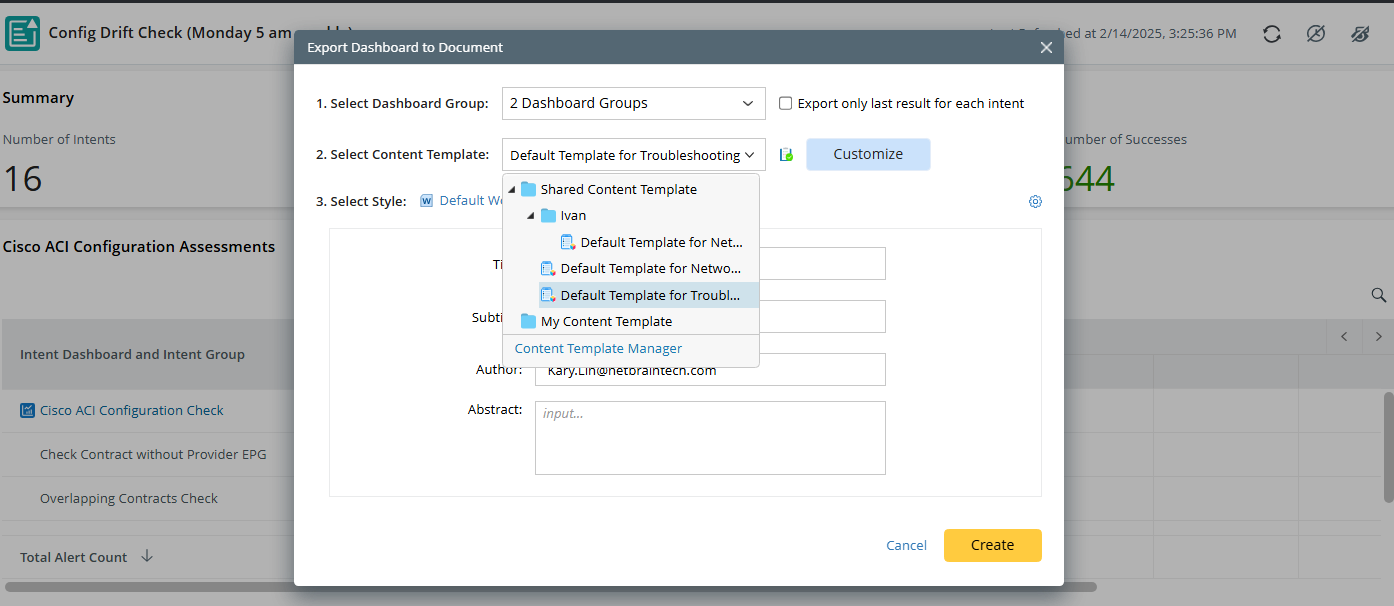Click the Customize button
1394x606 pixels.
coord(867,154)
